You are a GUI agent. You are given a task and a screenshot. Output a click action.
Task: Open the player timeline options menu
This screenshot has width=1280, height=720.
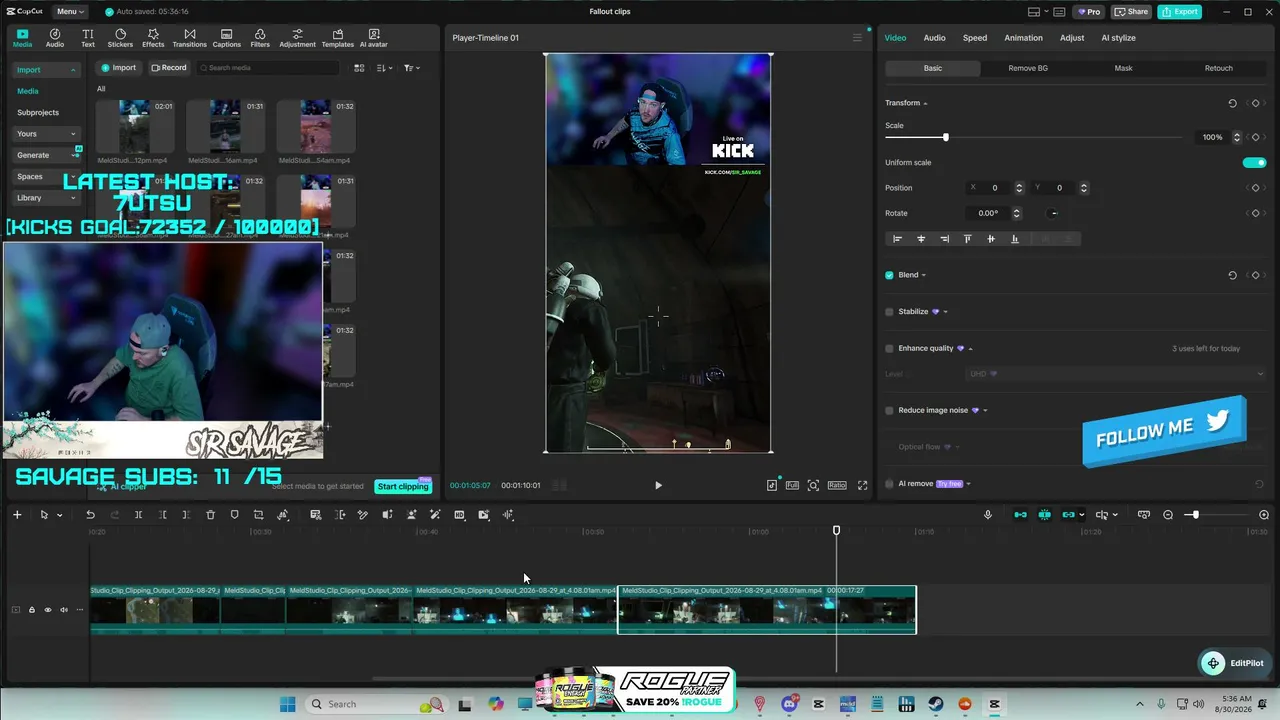(x=857, y=38)
